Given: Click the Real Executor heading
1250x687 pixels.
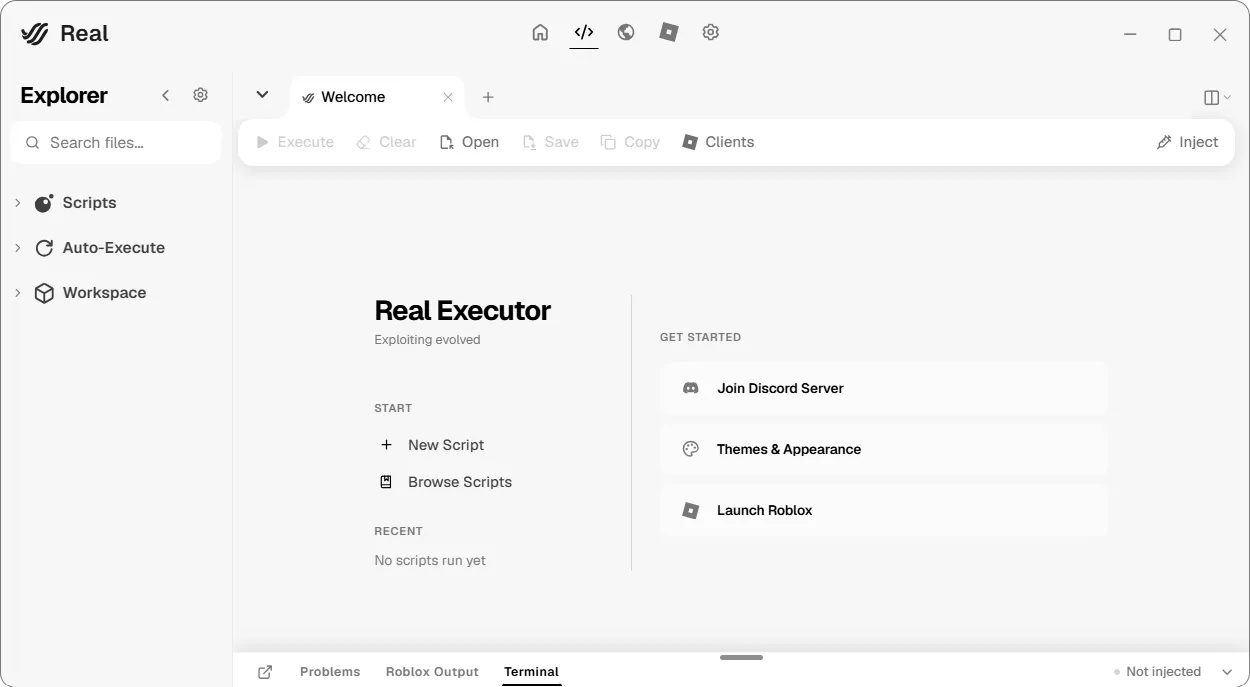Looking at the screenshot, I should 462,310.
